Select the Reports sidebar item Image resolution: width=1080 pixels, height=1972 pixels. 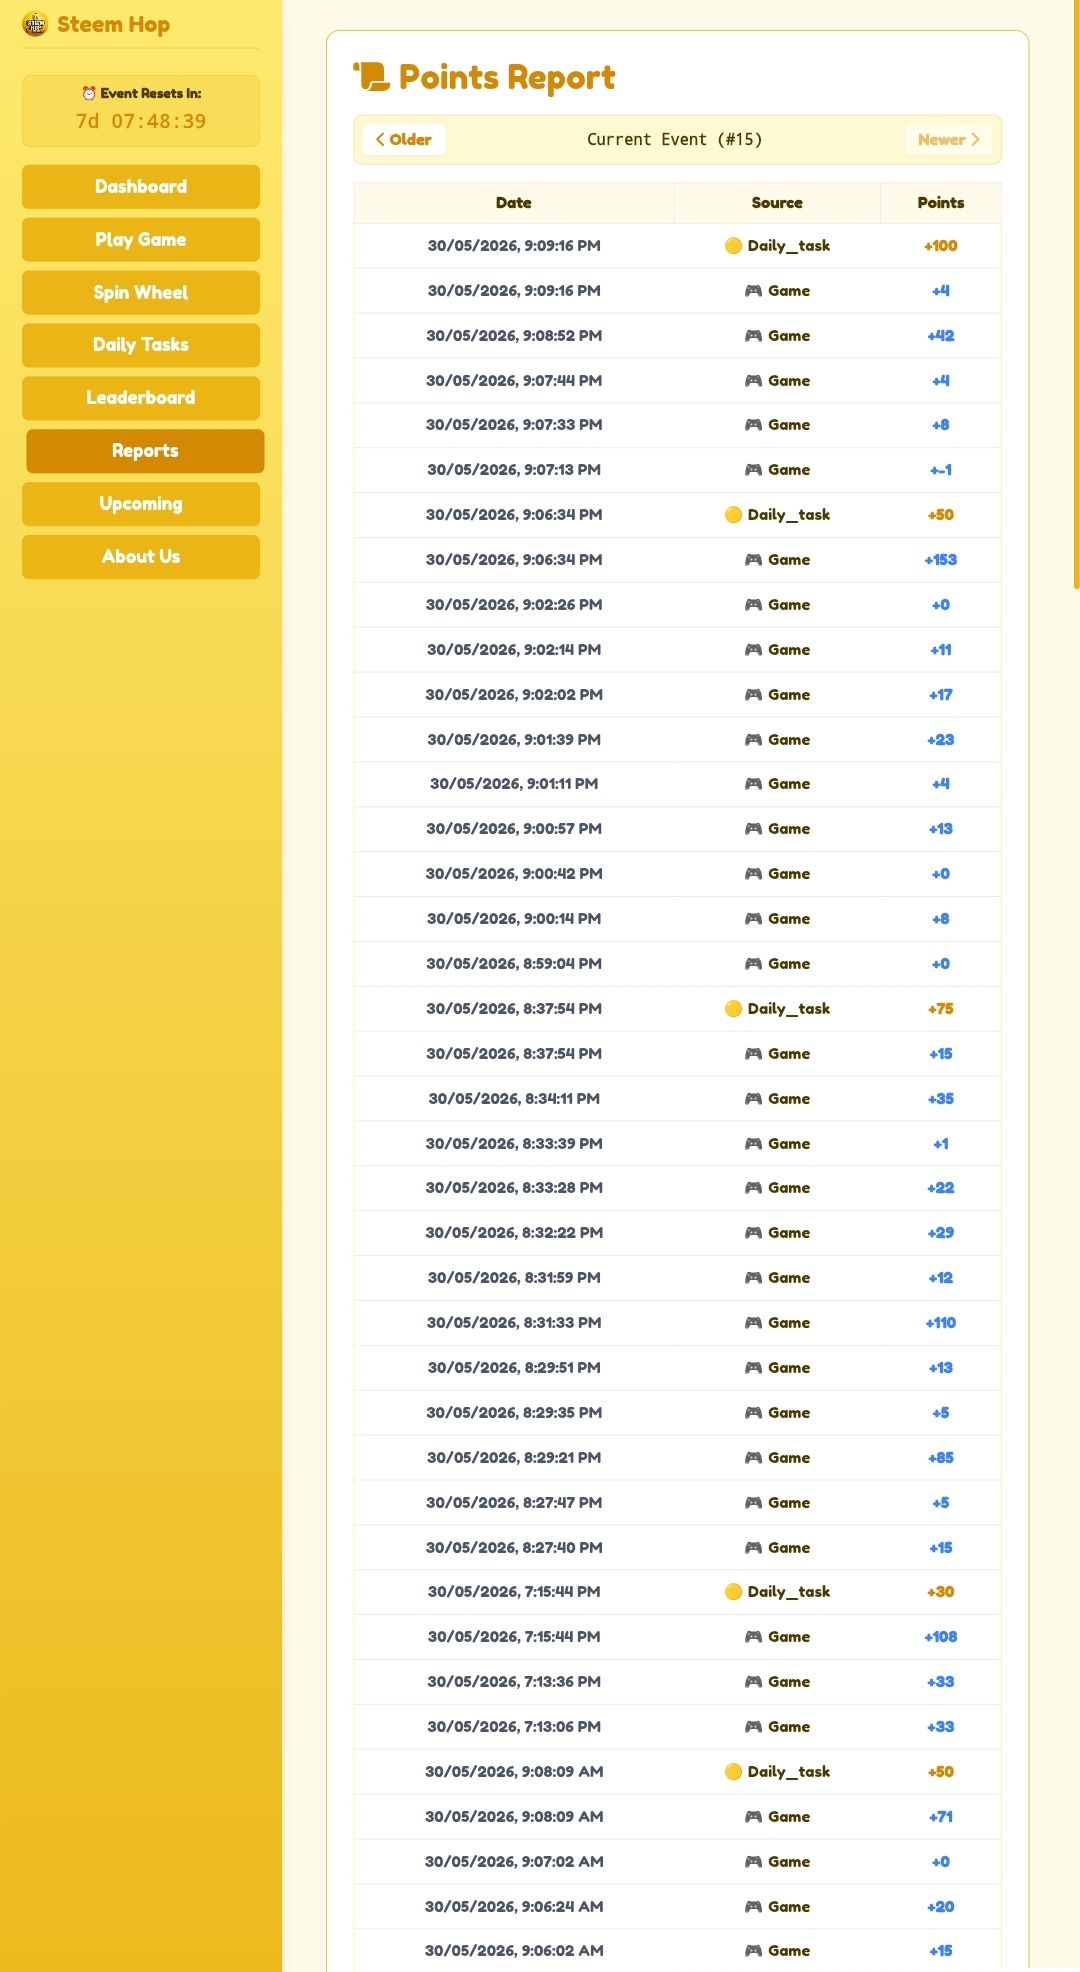(x=145, y=451)
